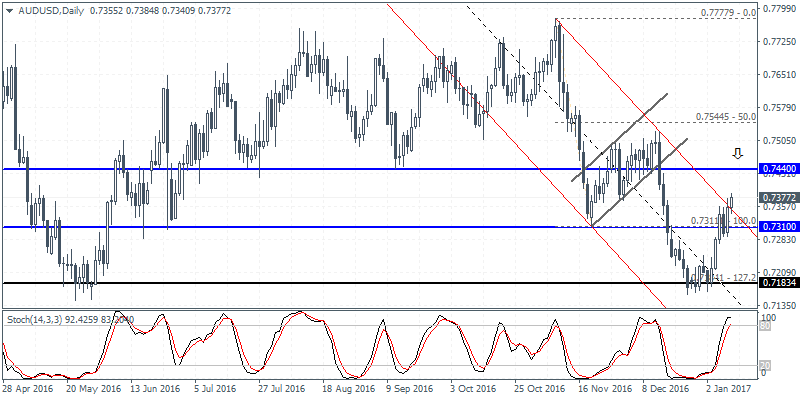
Task: Click price axis value 0.76510
Action: click(x=779, y=74)
